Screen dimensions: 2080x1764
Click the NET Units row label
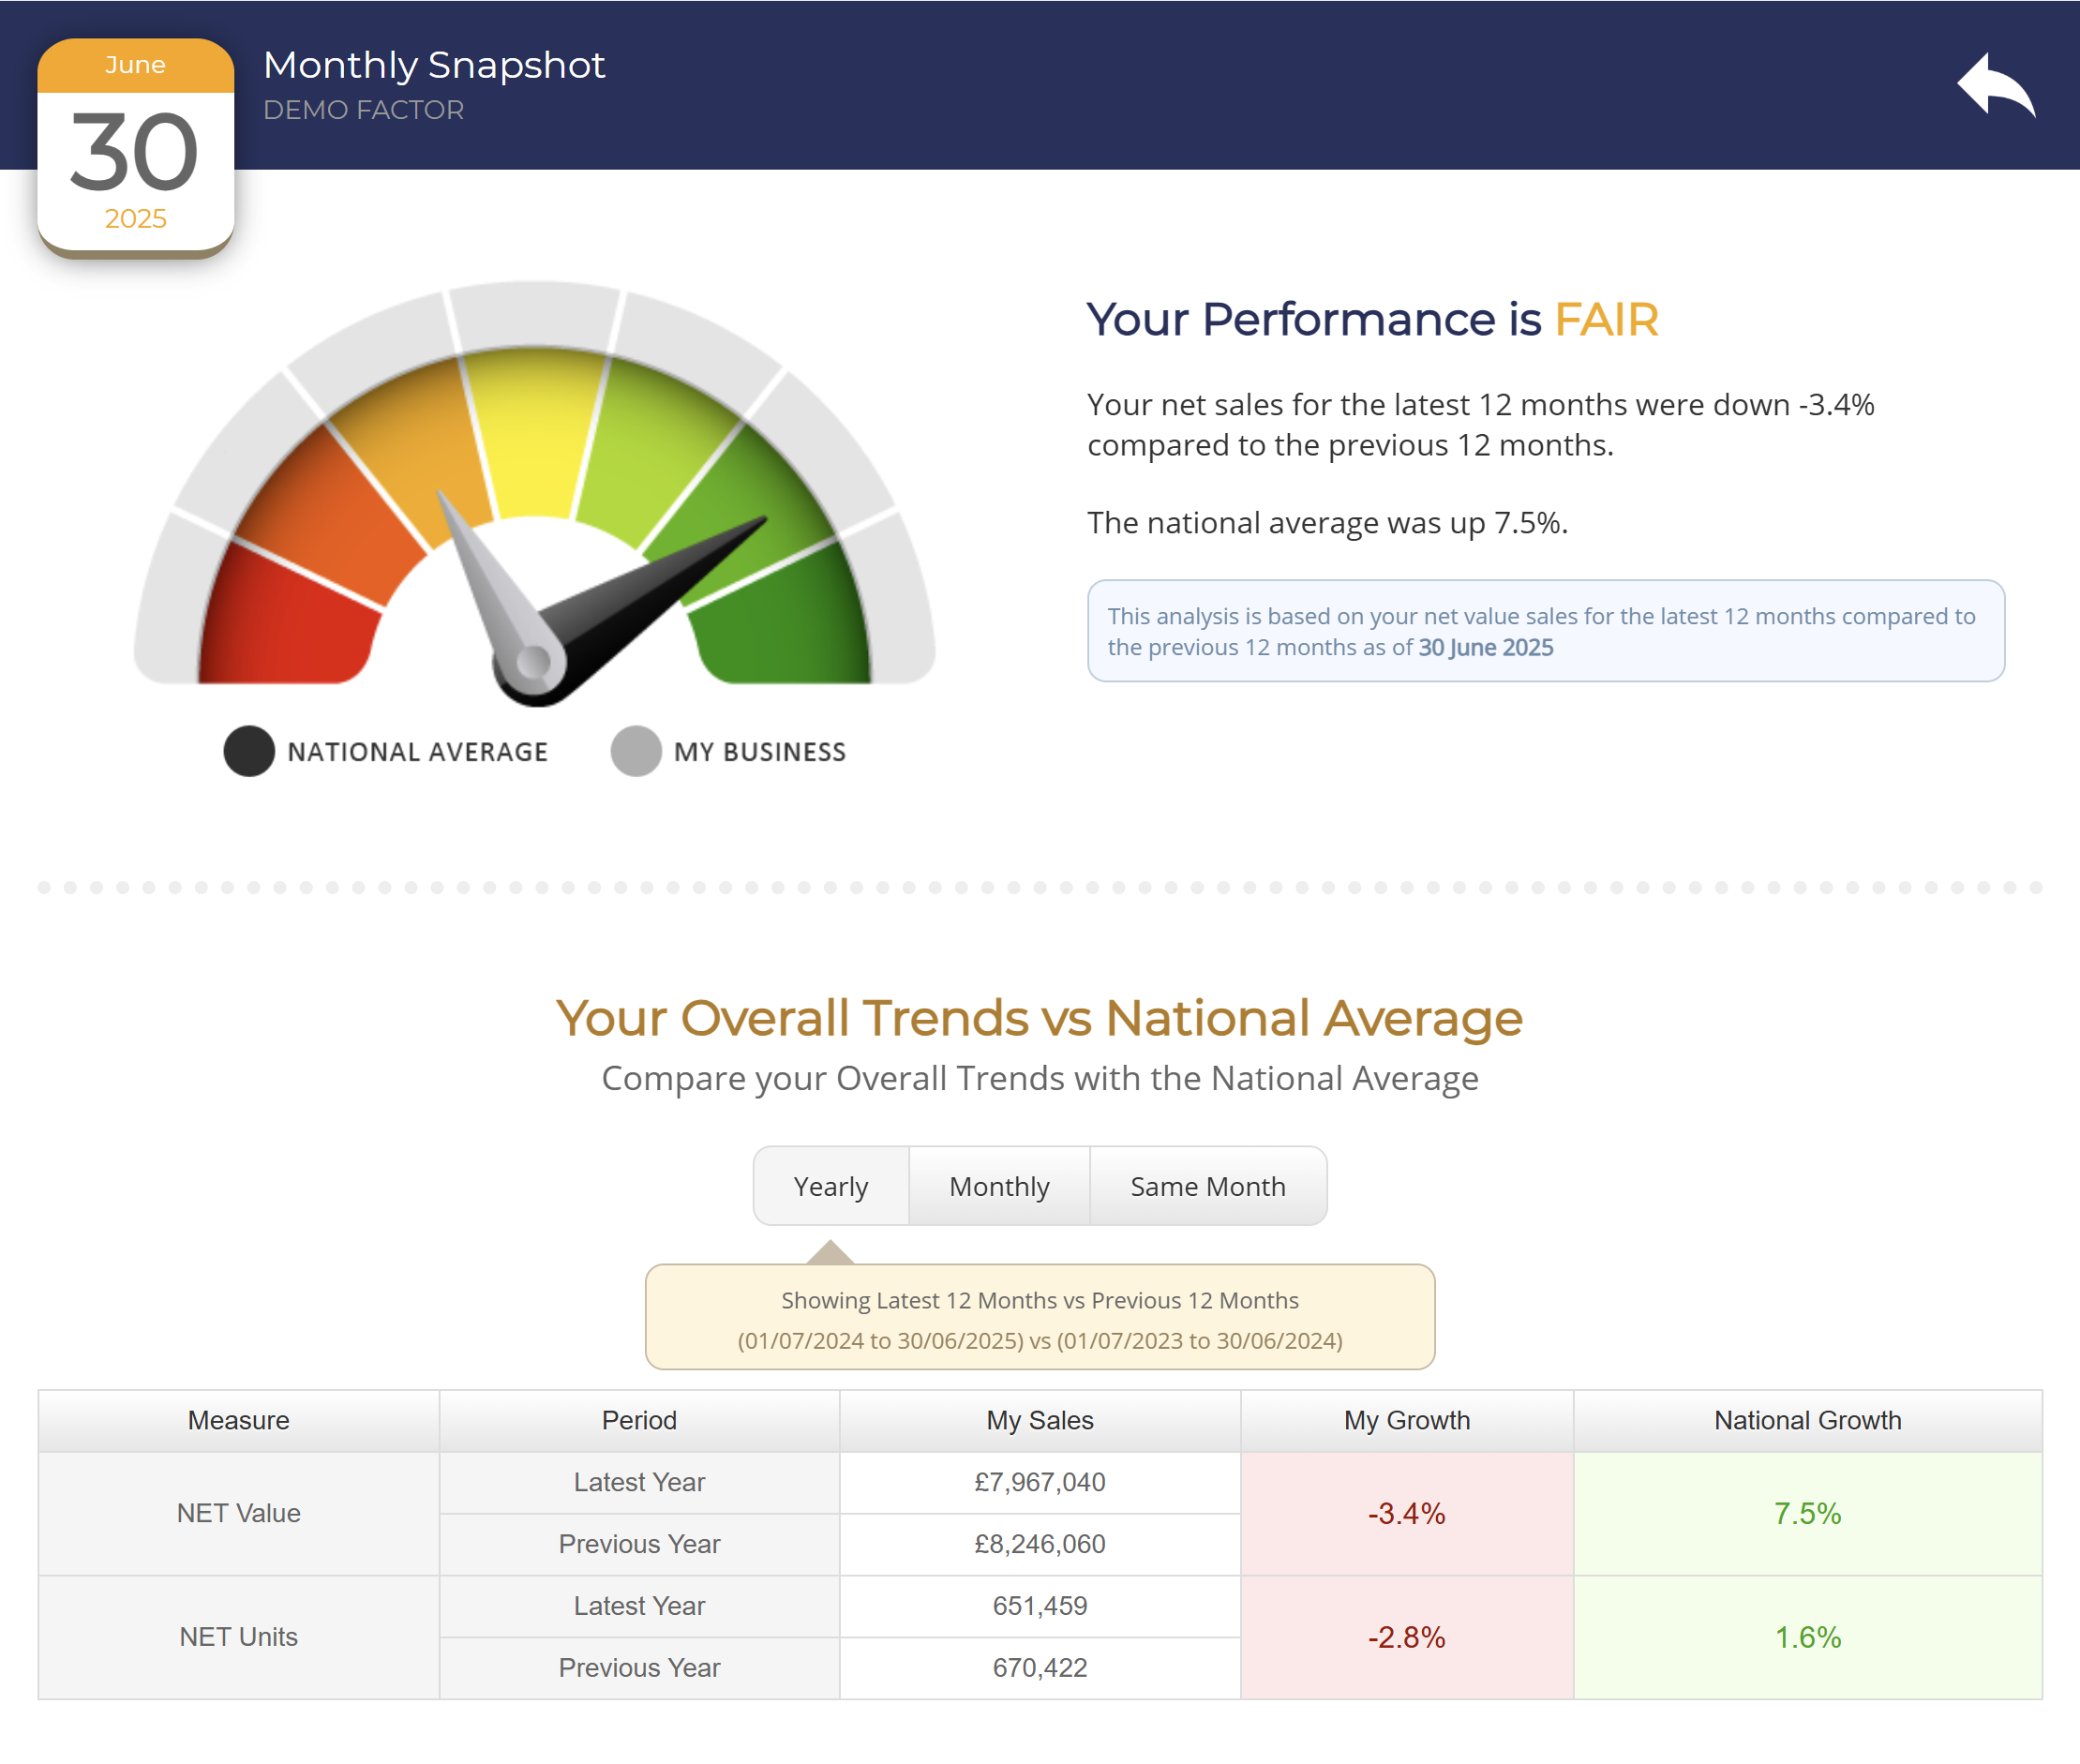(x=238, y=1637)
